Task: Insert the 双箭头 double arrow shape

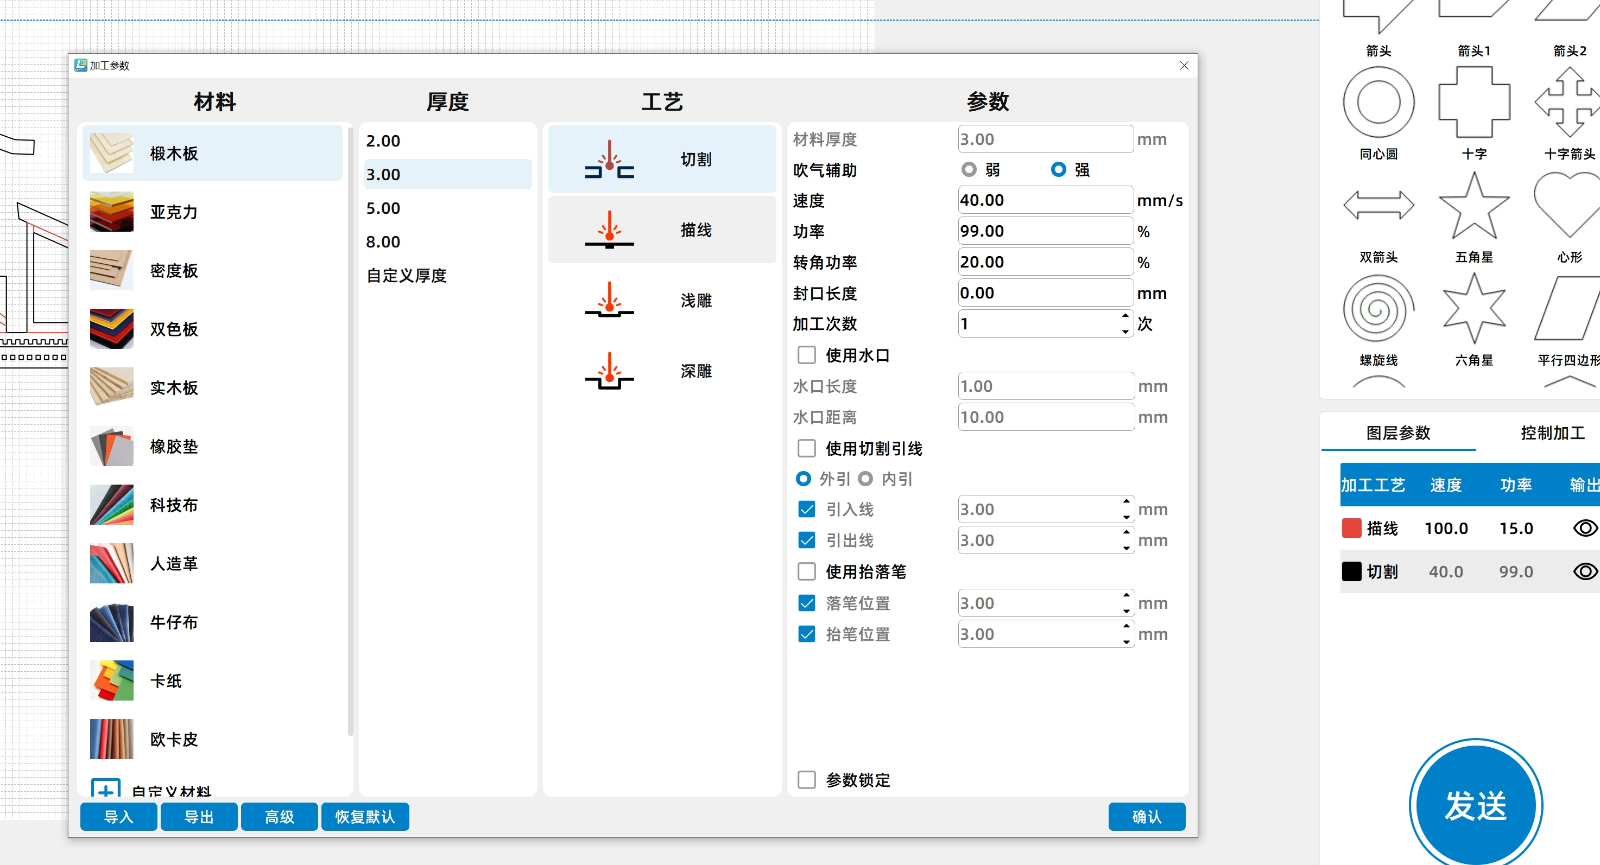Action: pyautogui.click(x=1378, y=206)
